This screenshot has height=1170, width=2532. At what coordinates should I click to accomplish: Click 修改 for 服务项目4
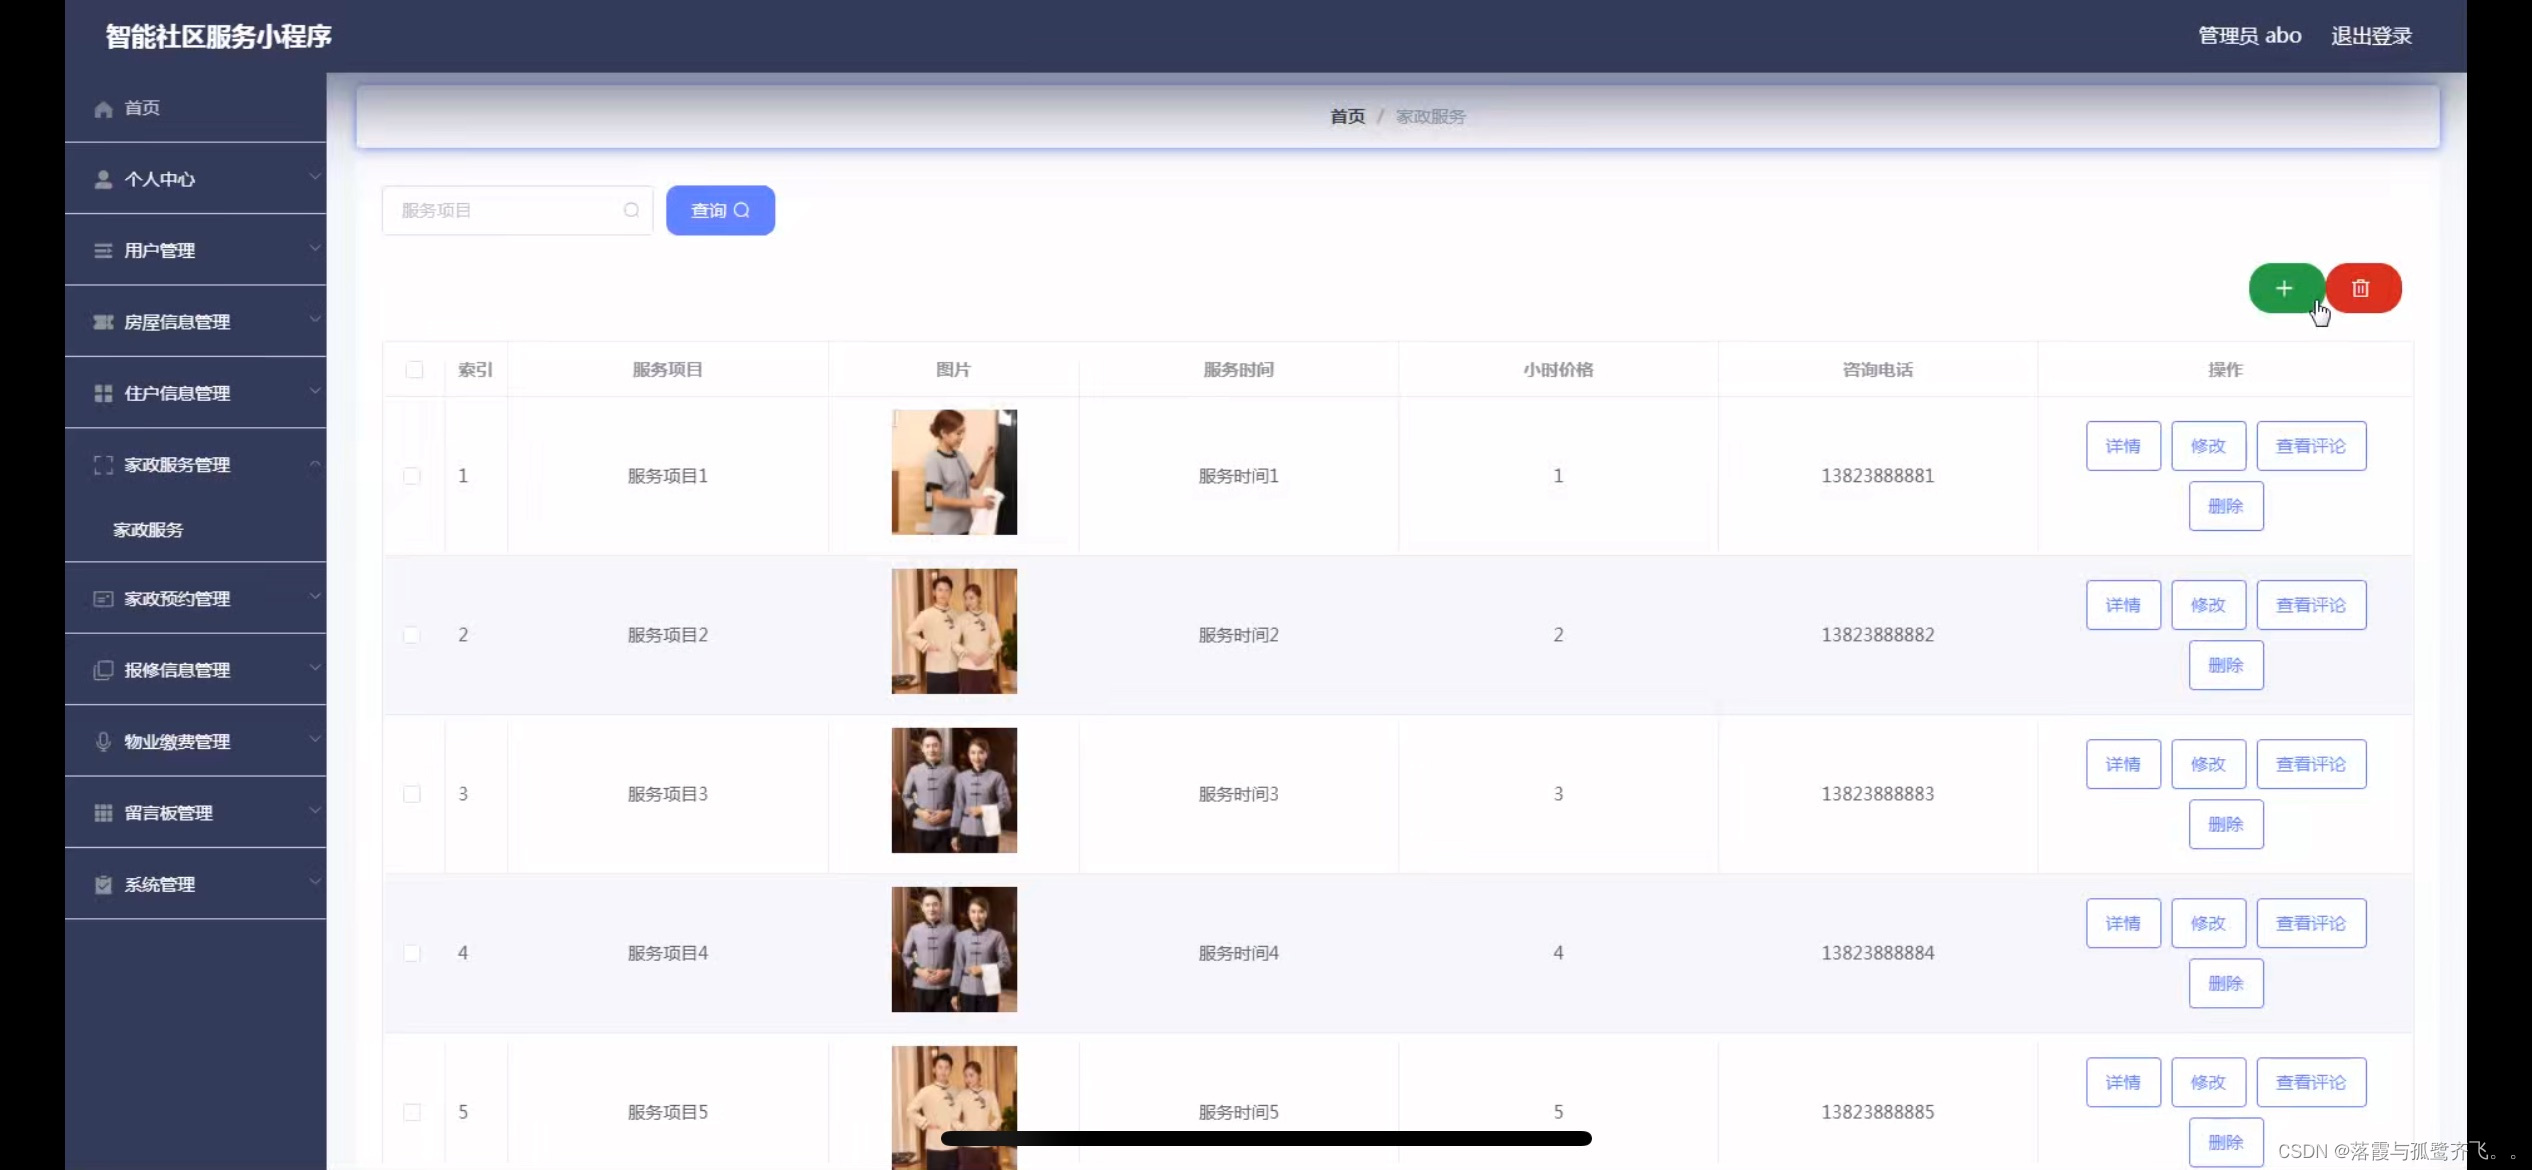pyautogui.click(x=2208, y=923)
